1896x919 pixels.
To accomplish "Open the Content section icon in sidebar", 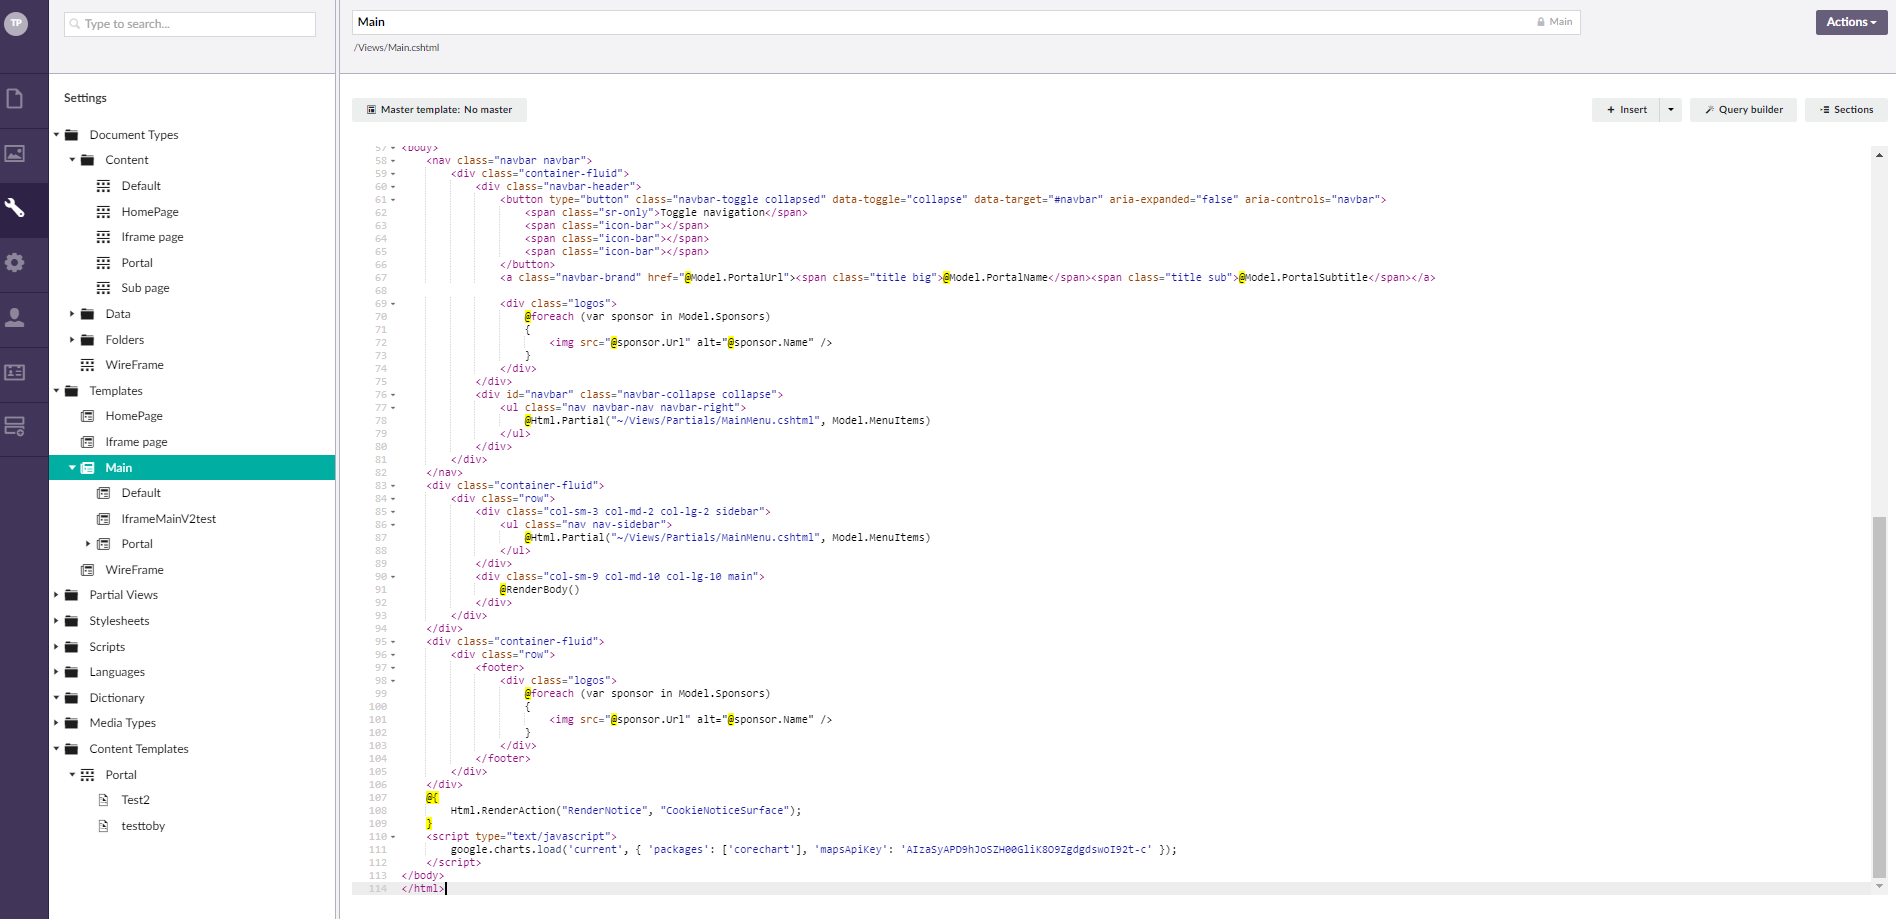I will coord(15,98).
